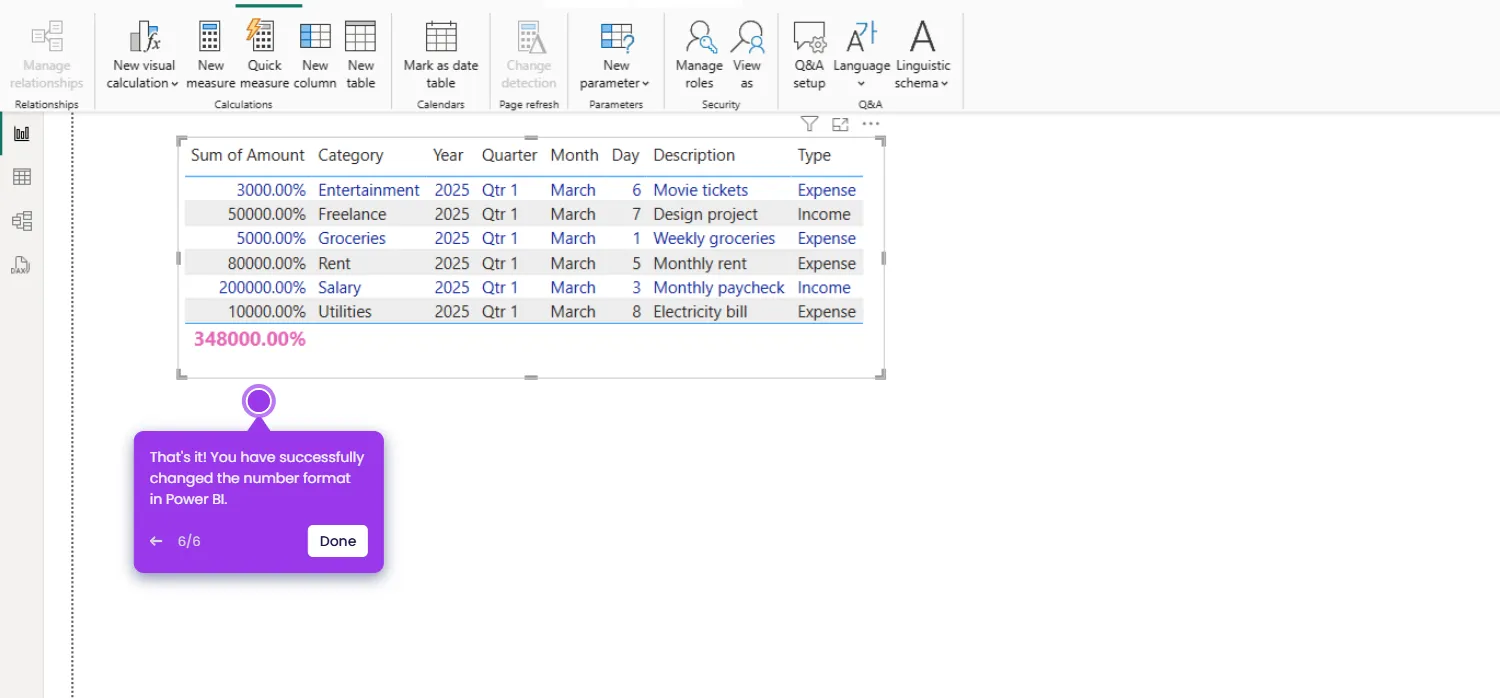Image resolution: width=1500 pixels, height=698 pixels.
Task: Select the Monthly paycheck description
Action: 719,287
